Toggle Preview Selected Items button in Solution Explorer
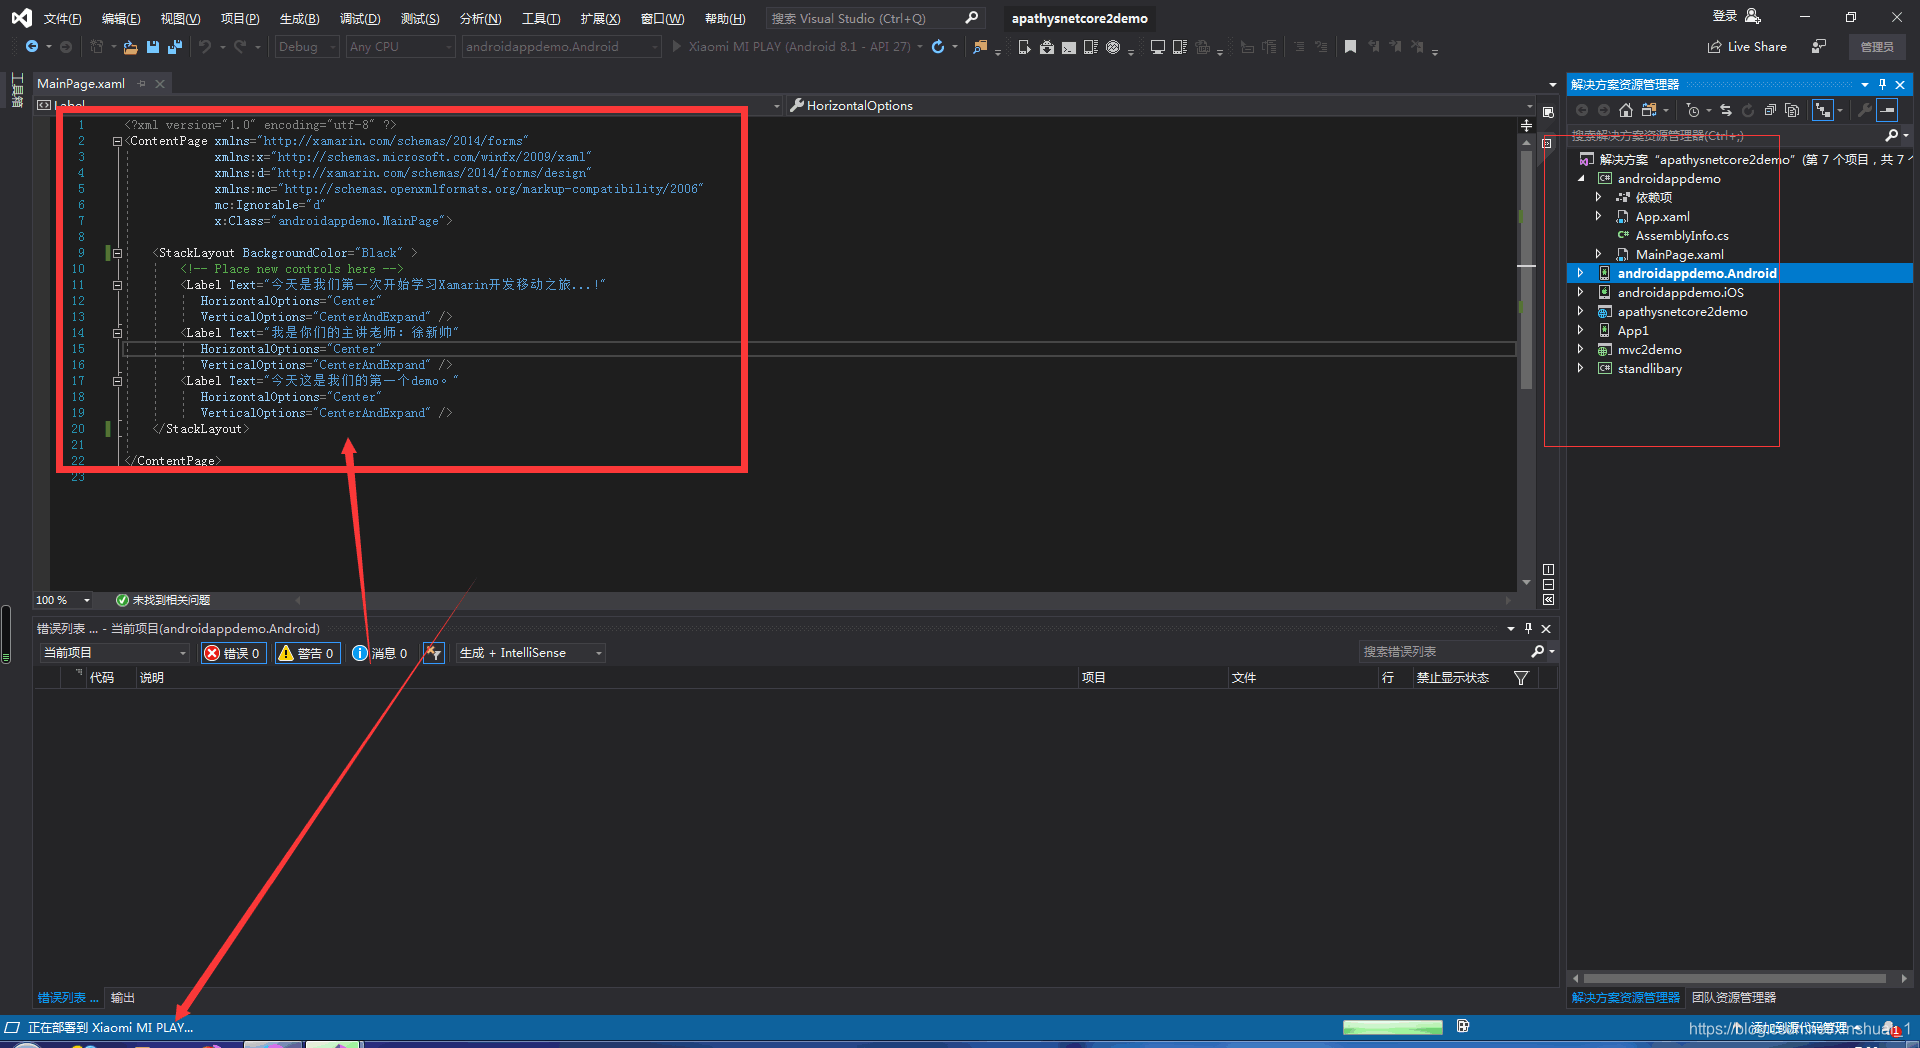This screenshot has width=1920, height=1048. [1887, 110]
